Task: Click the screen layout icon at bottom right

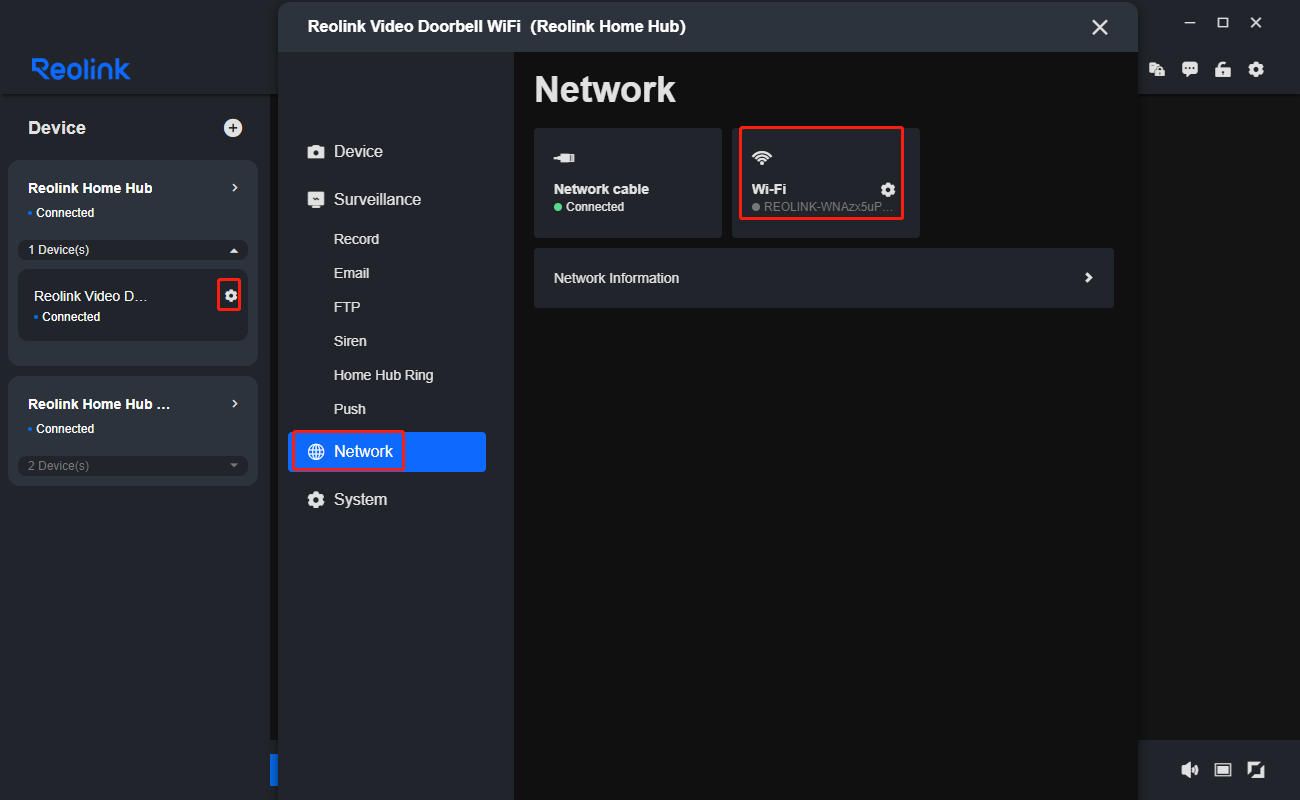Action: pyautogui.click(x=1223, y=770)
